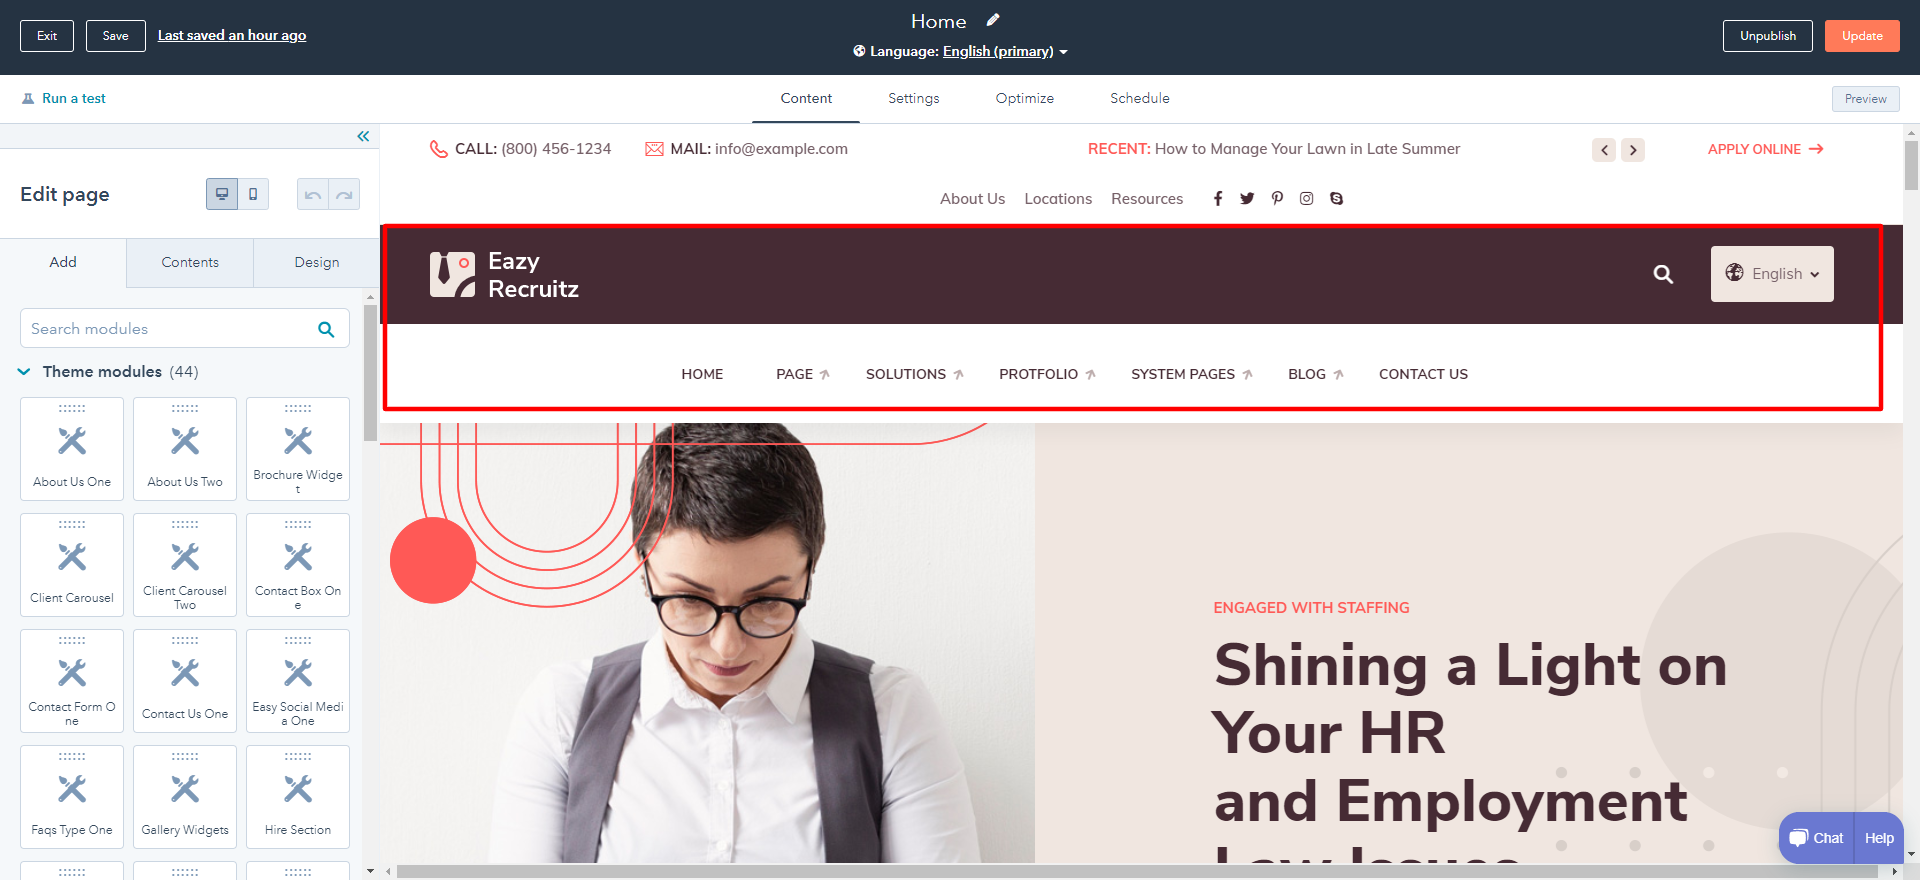Screen dimensions: 1920x880
Task: Open the English language switcher dropdown
Action: pos(1772,274)
